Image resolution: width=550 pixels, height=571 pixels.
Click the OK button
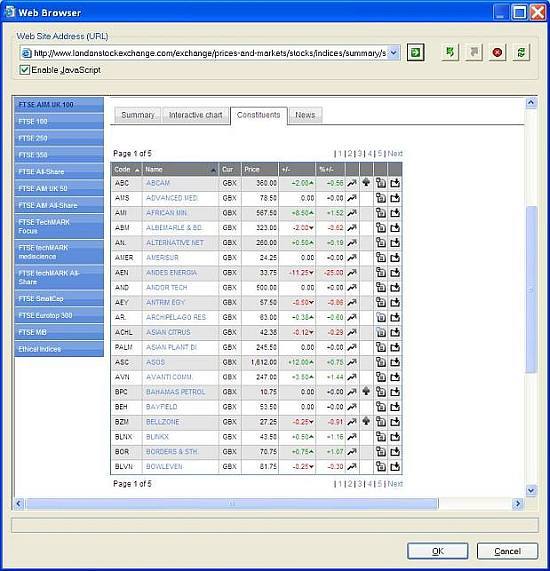coord(437,551)
